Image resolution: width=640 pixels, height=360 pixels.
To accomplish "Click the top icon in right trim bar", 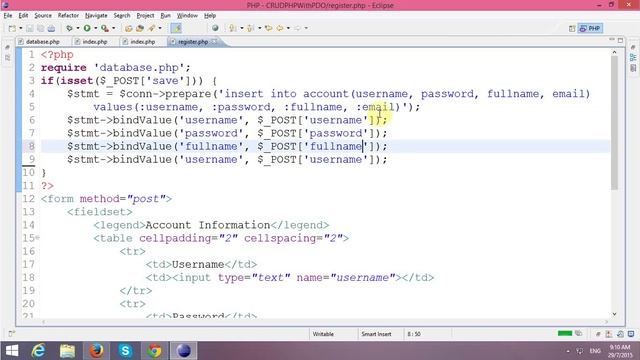I will pyautogui.click(x=633, y=47).
